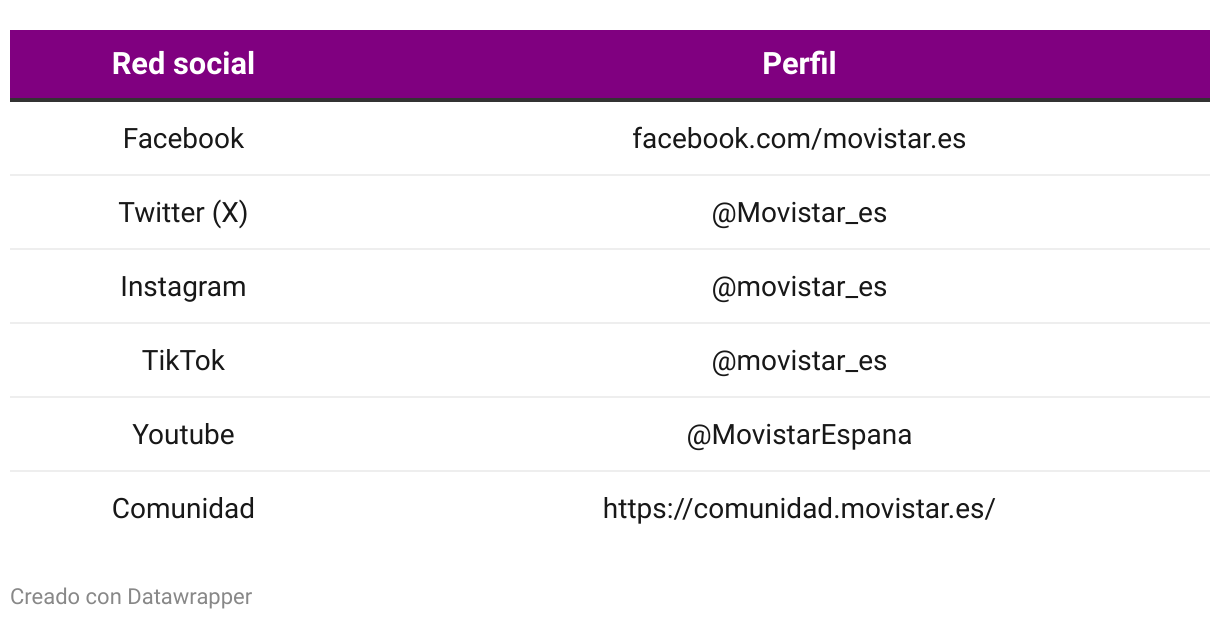The image size is (1220, 620).
Task: Click '(X)' in the Twitter label
Action: pos(229,212)
